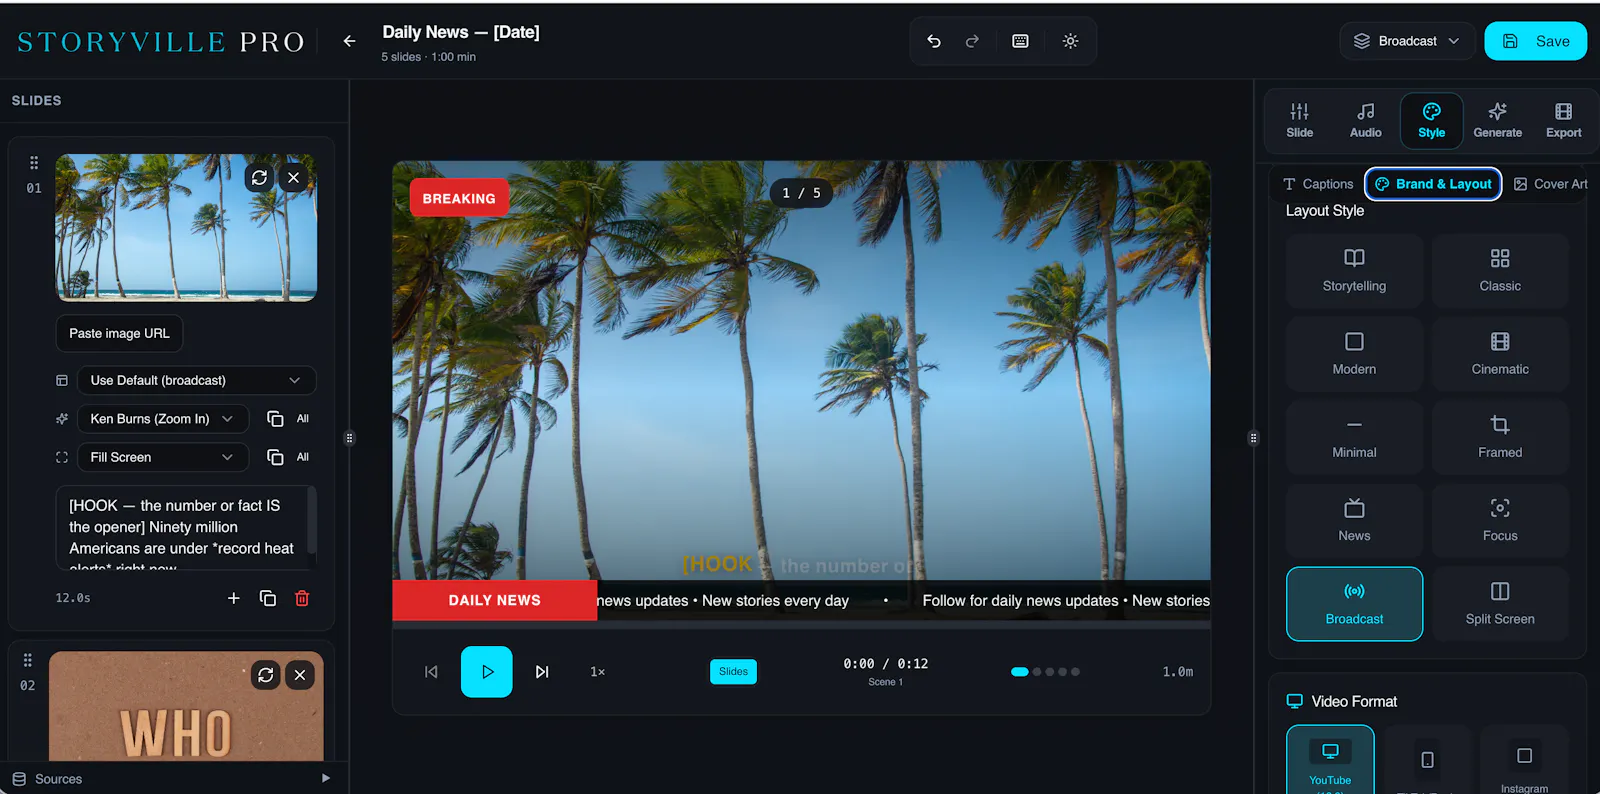Grab the slide 01 drag handle
This screenshot has height=794, width=1600.
pyautogui.click(x=34, y=162)
